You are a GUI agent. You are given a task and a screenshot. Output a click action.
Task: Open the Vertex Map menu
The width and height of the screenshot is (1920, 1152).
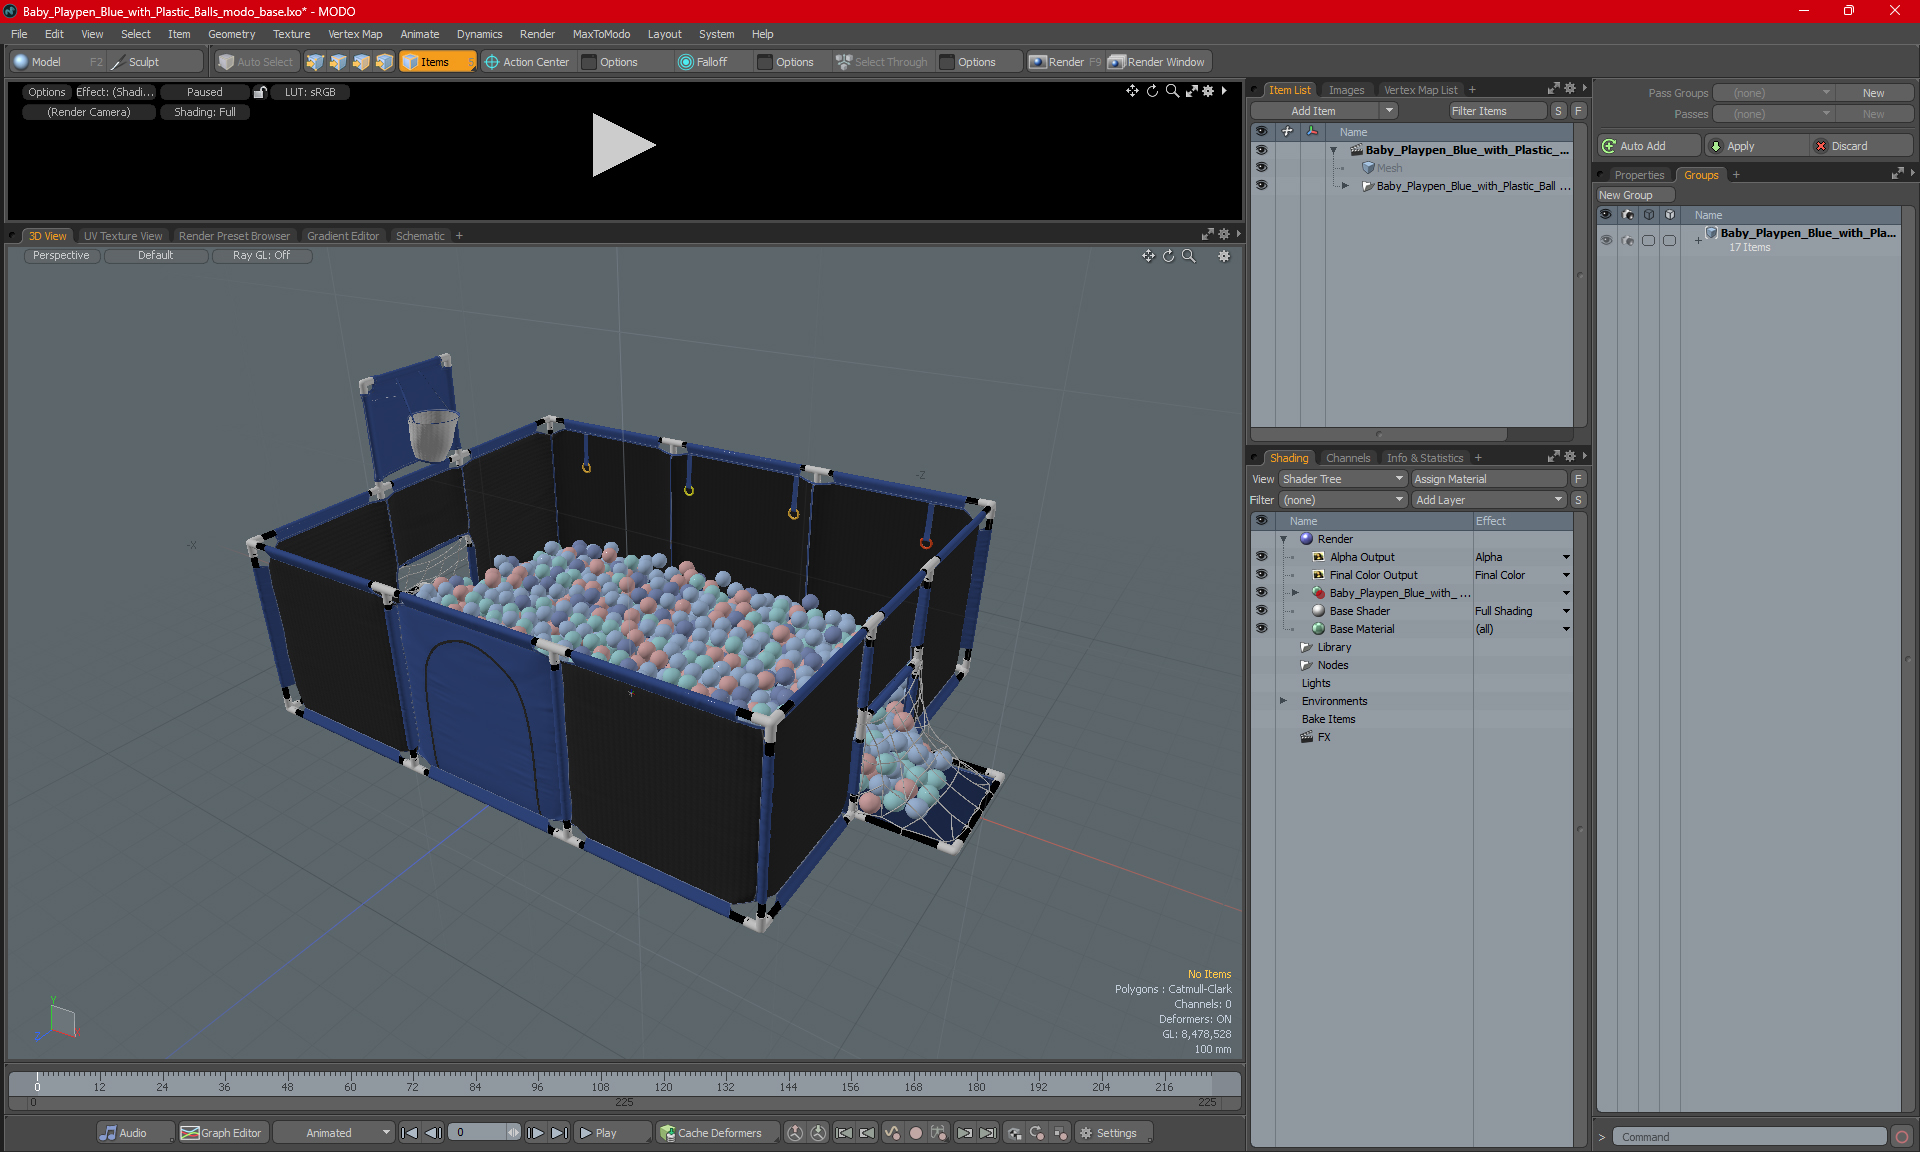[355, 34]
